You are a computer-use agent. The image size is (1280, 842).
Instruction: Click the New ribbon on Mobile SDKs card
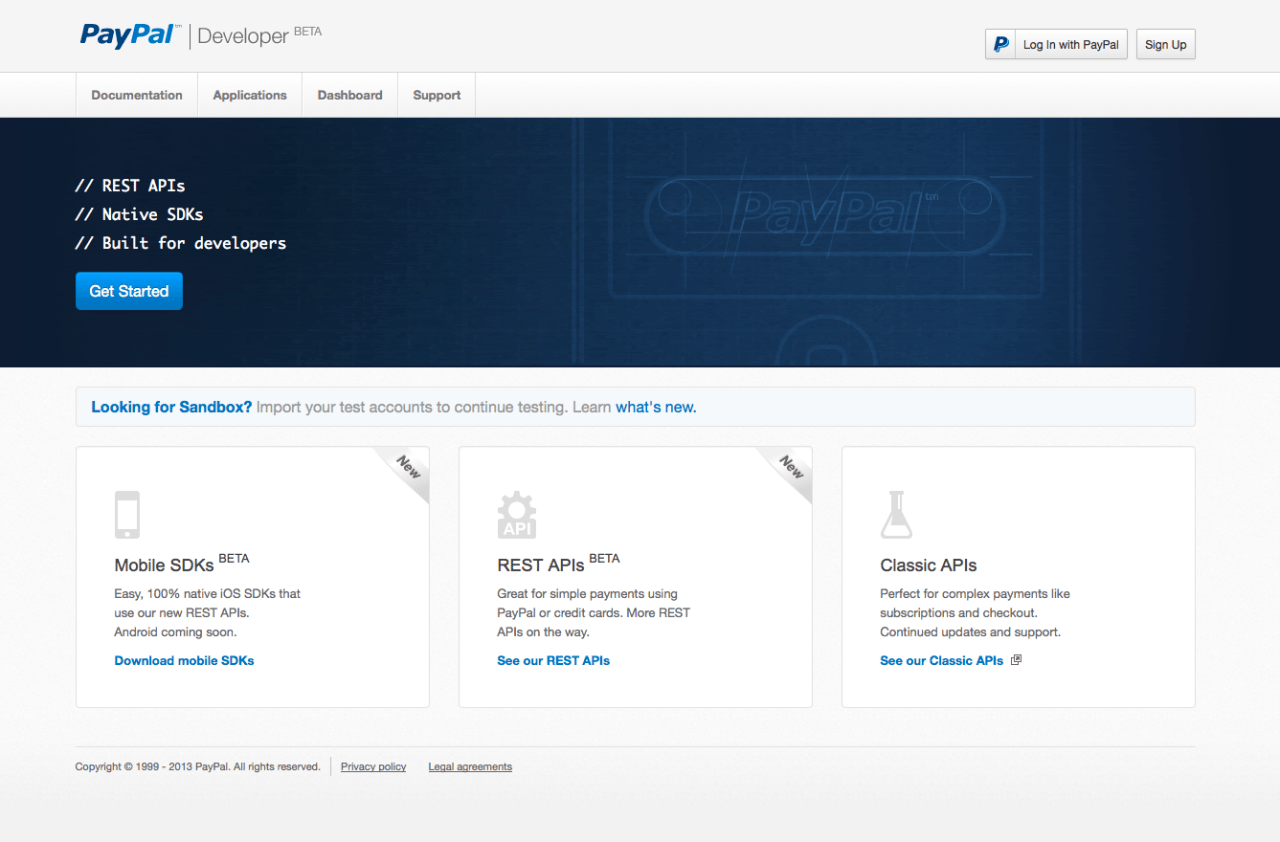407,468
